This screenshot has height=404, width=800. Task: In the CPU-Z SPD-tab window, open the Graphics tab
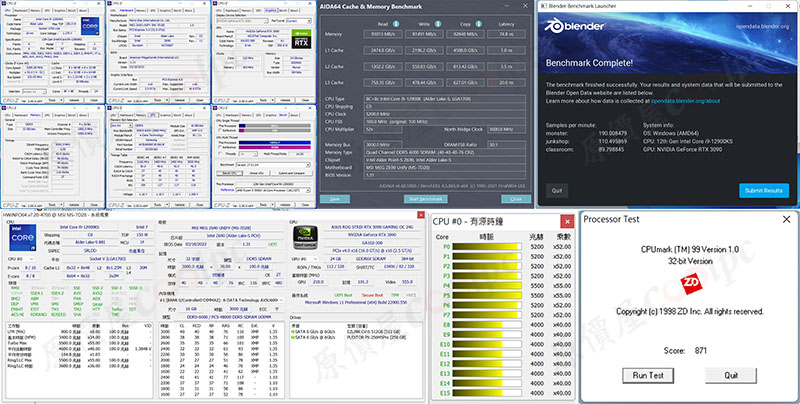165,115
